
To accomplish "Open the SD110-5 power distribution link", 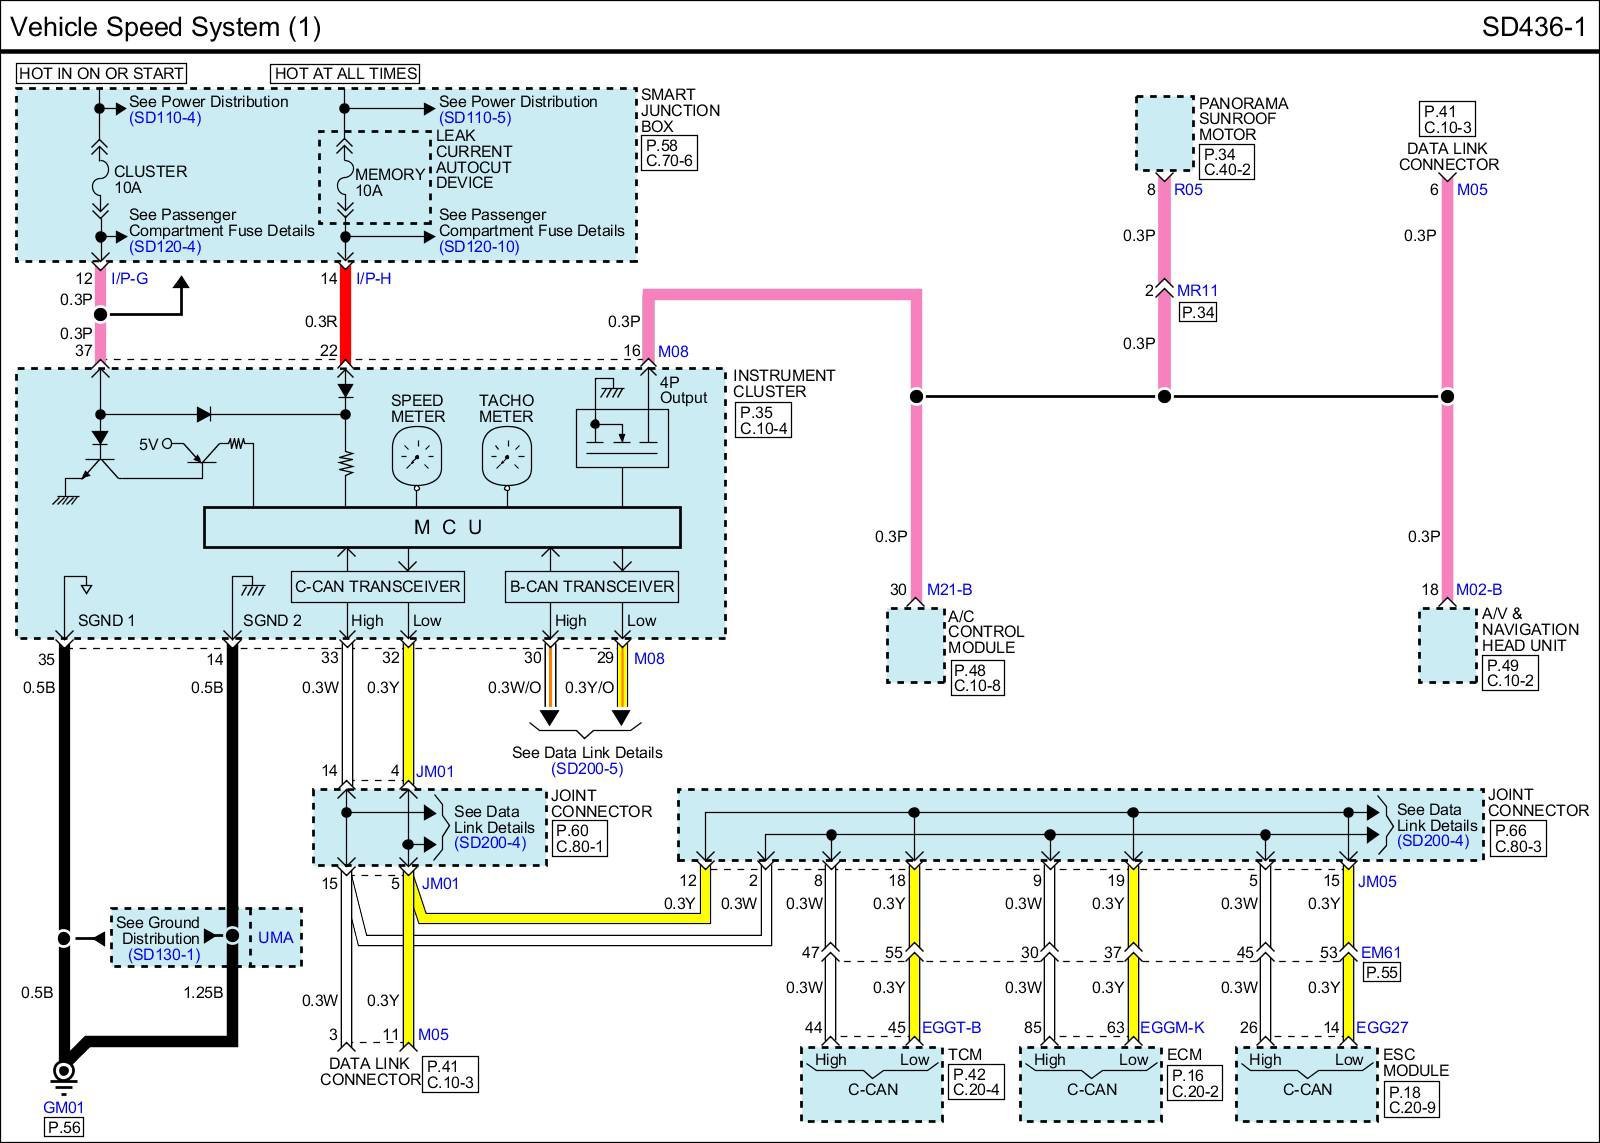I will point(475,118).
